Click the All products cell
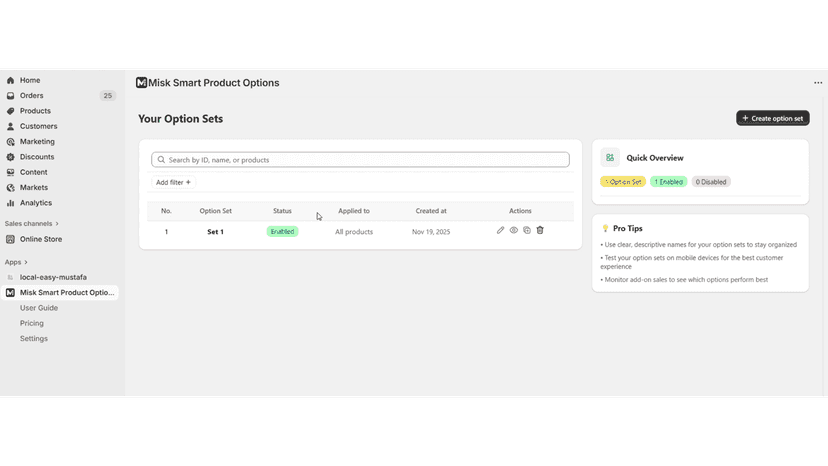828x466 pixels. [x=354, y=232]
